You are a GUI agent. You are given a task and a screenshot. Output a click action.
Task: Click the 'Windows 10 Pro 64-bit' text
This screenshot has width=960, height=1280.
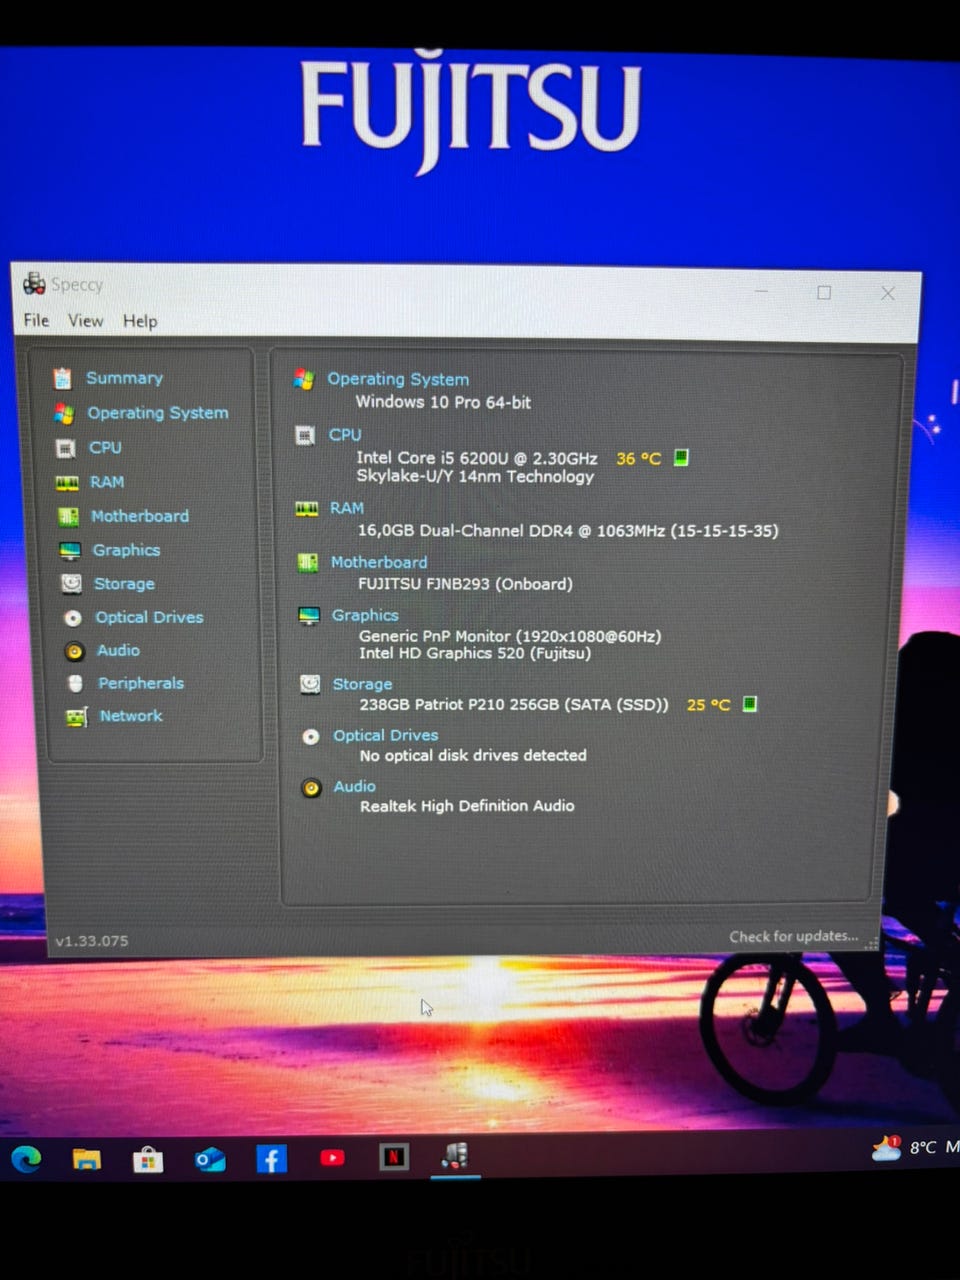[443, 402]
